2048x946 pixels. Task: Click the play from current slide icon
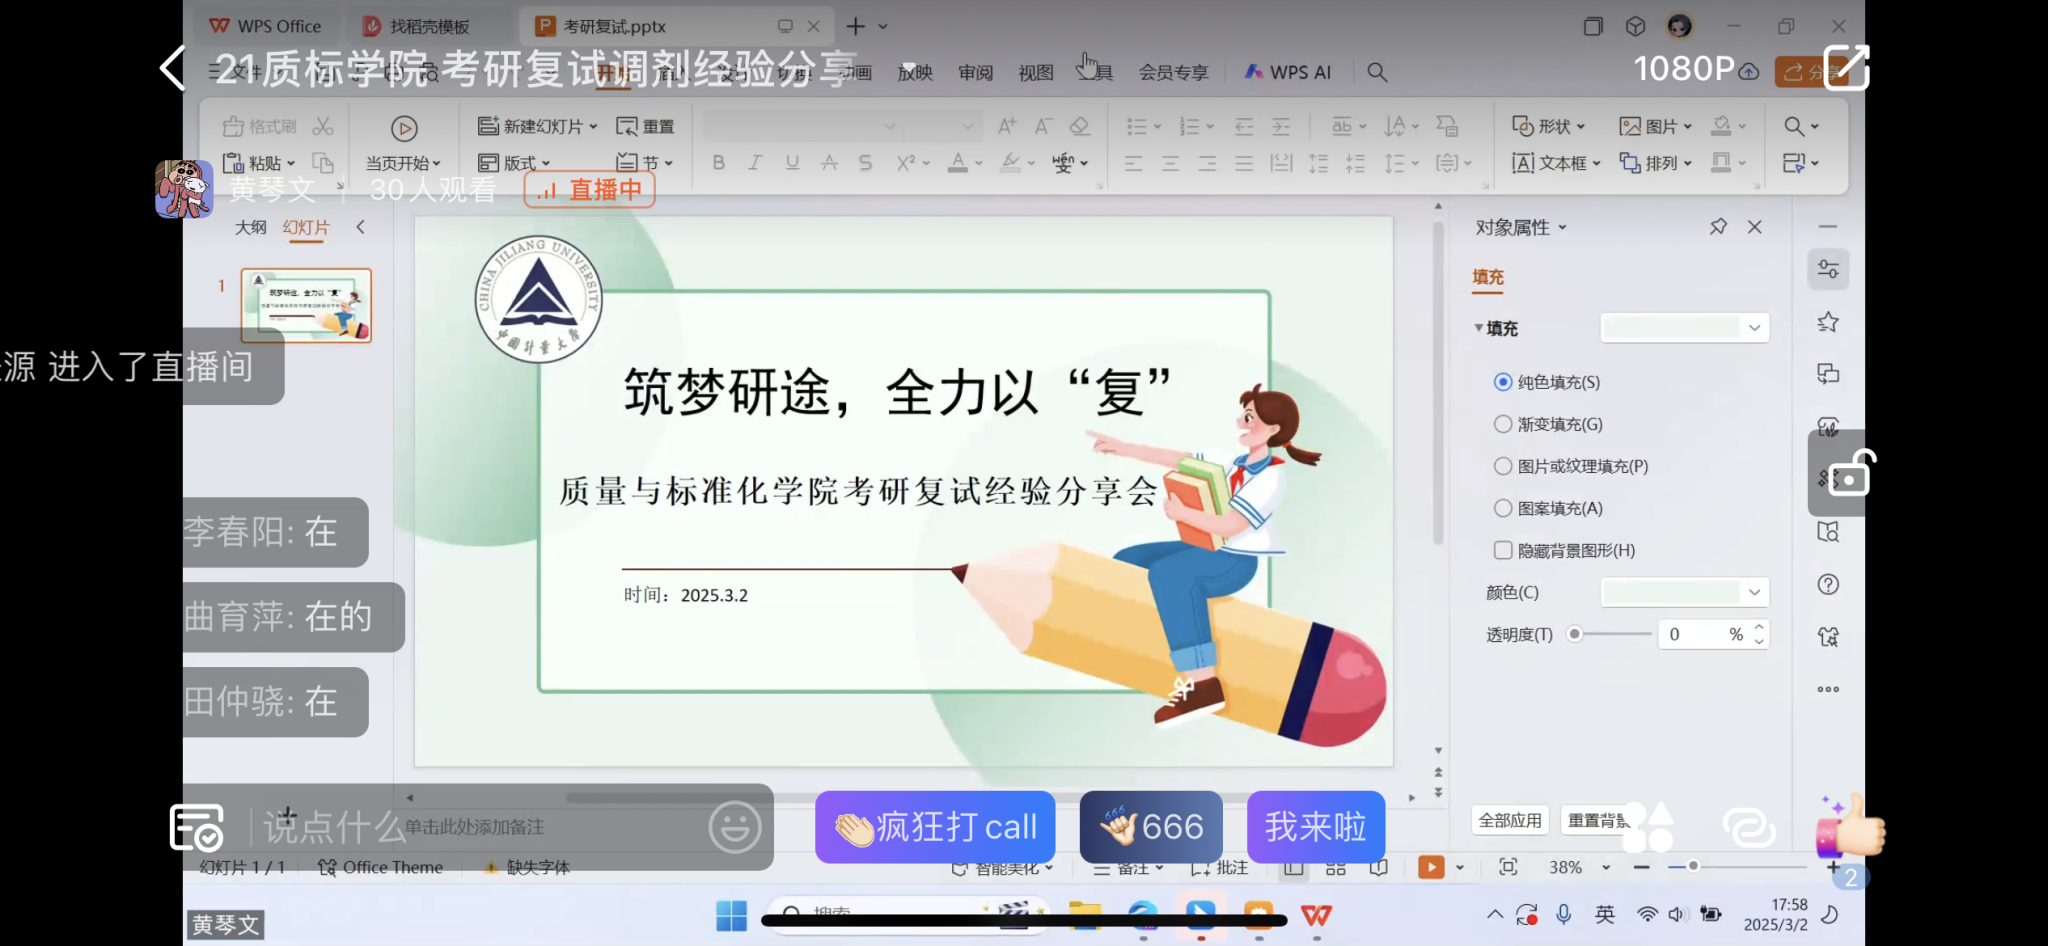click(404, 128)
